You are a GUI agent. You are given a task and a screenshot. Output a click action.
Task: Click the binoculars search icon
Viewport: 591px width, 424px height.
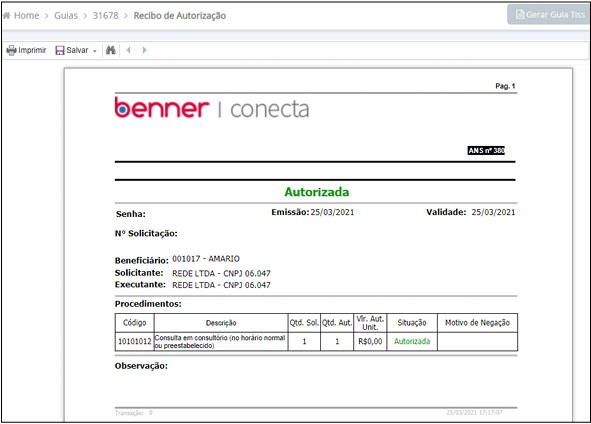(x=111, y=50)
